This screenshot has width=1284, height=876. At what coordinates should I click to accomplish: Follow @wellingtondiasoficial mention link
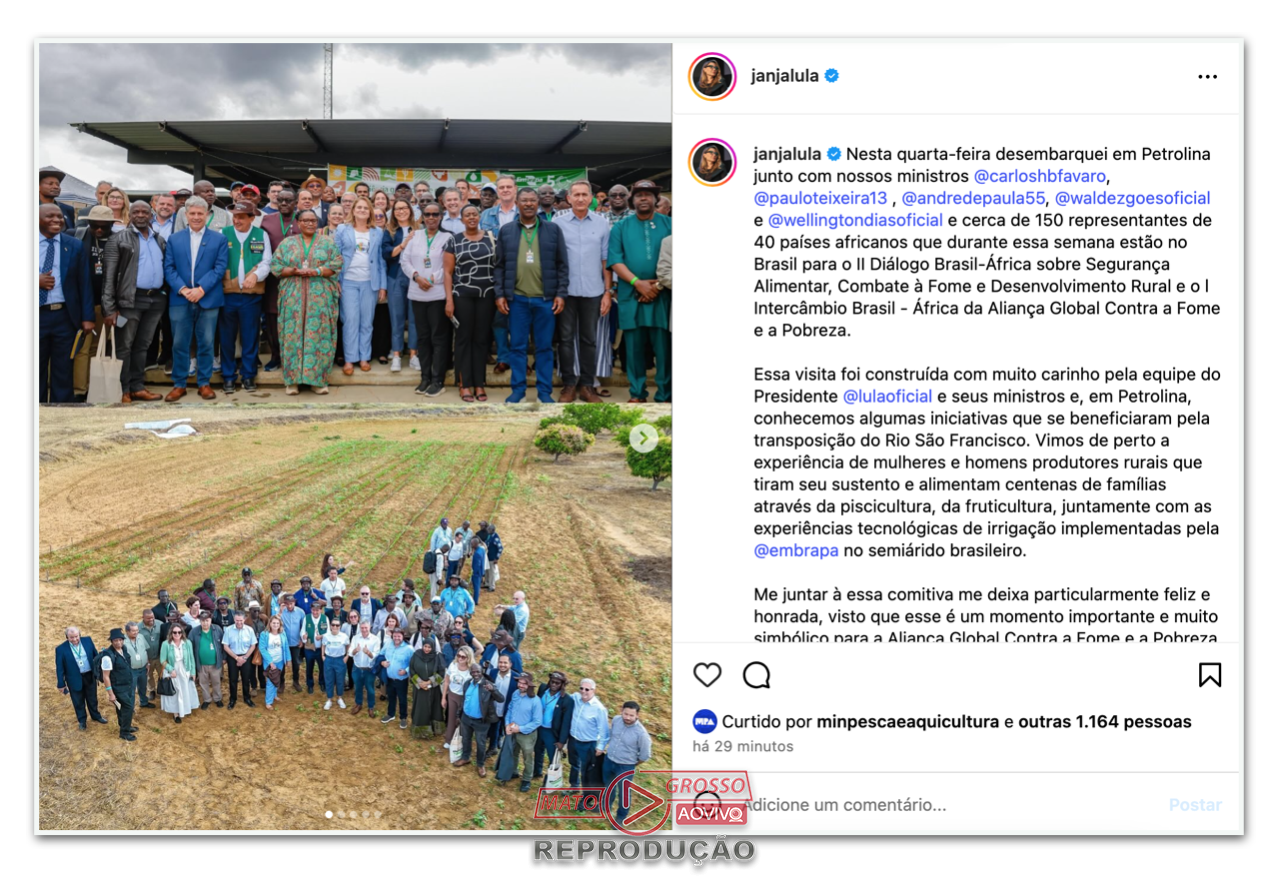pos(856,220)
